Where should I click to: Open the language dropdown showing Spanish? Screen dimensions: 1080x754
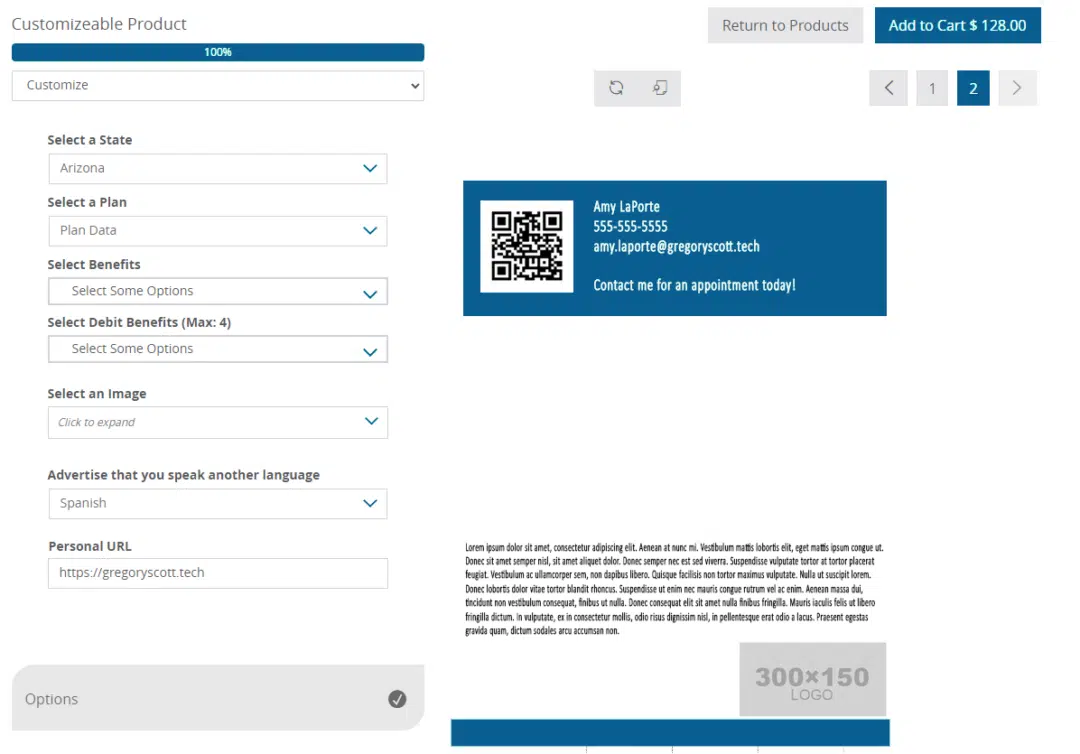click(217, 503)
